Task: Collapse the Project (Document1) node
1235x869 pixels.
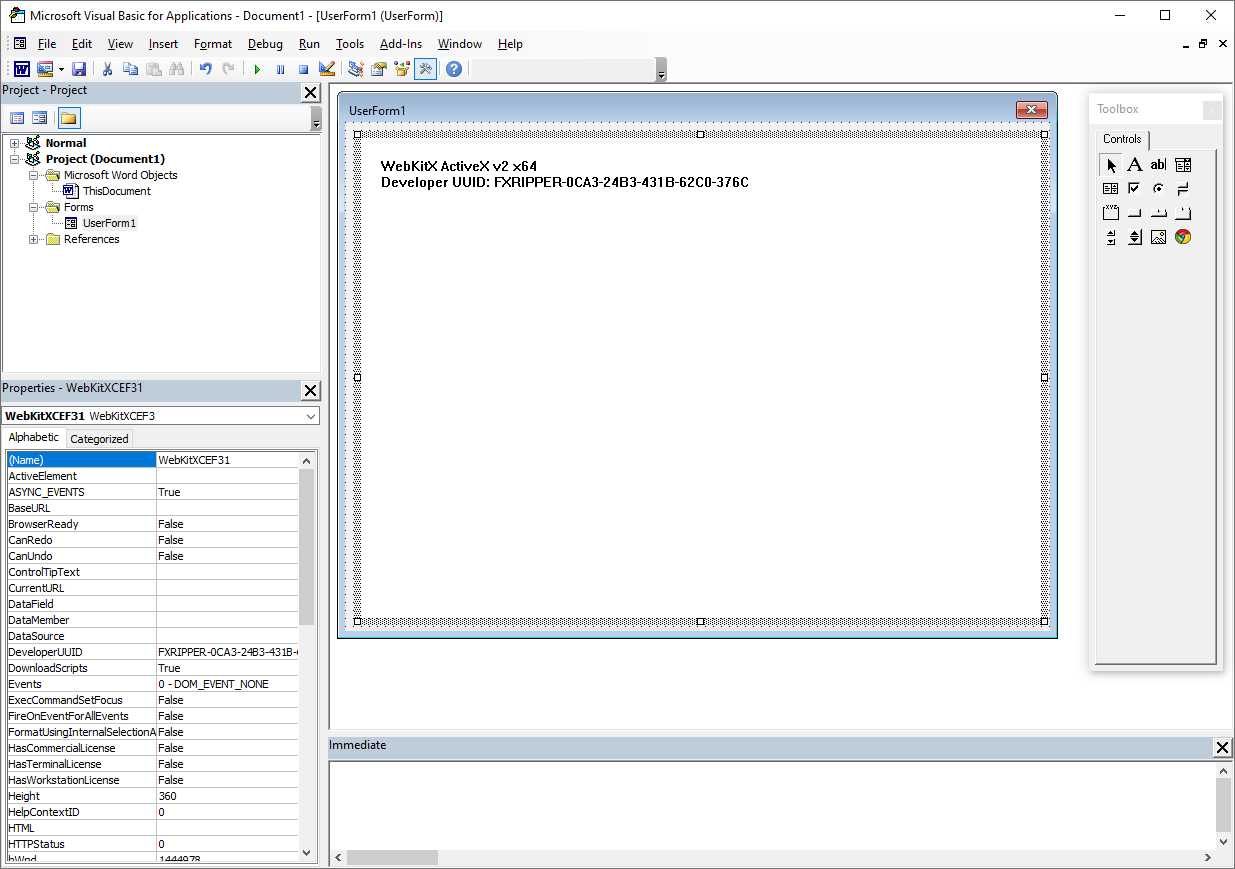Action: click(15, 159)
